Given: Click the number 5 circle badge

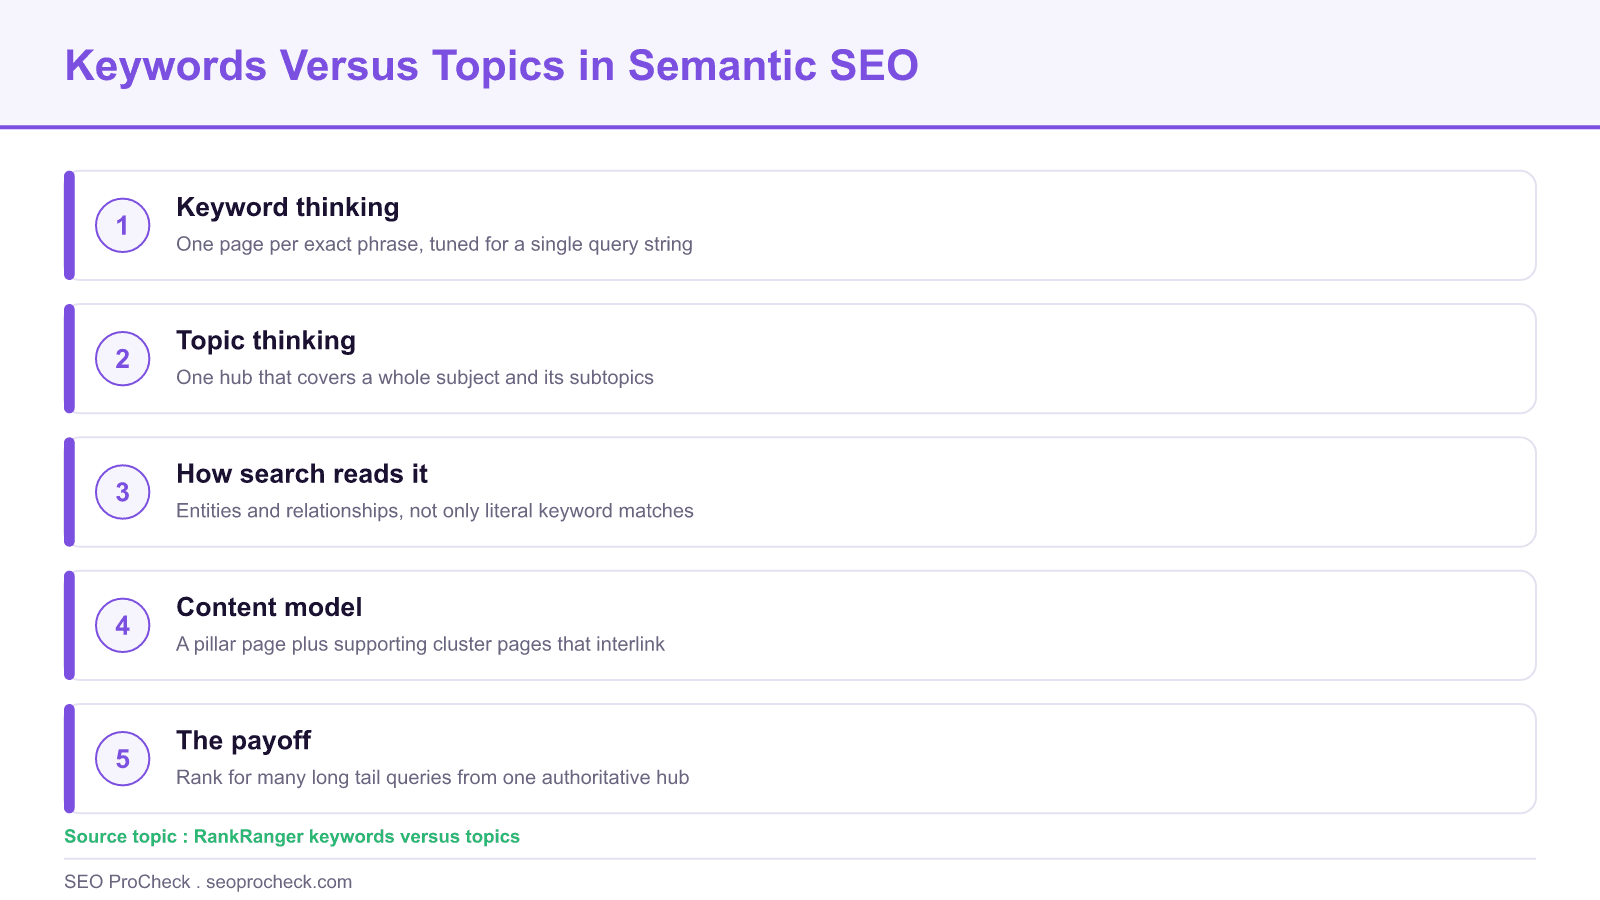Looking at the screenshot, I should (123, 758).
